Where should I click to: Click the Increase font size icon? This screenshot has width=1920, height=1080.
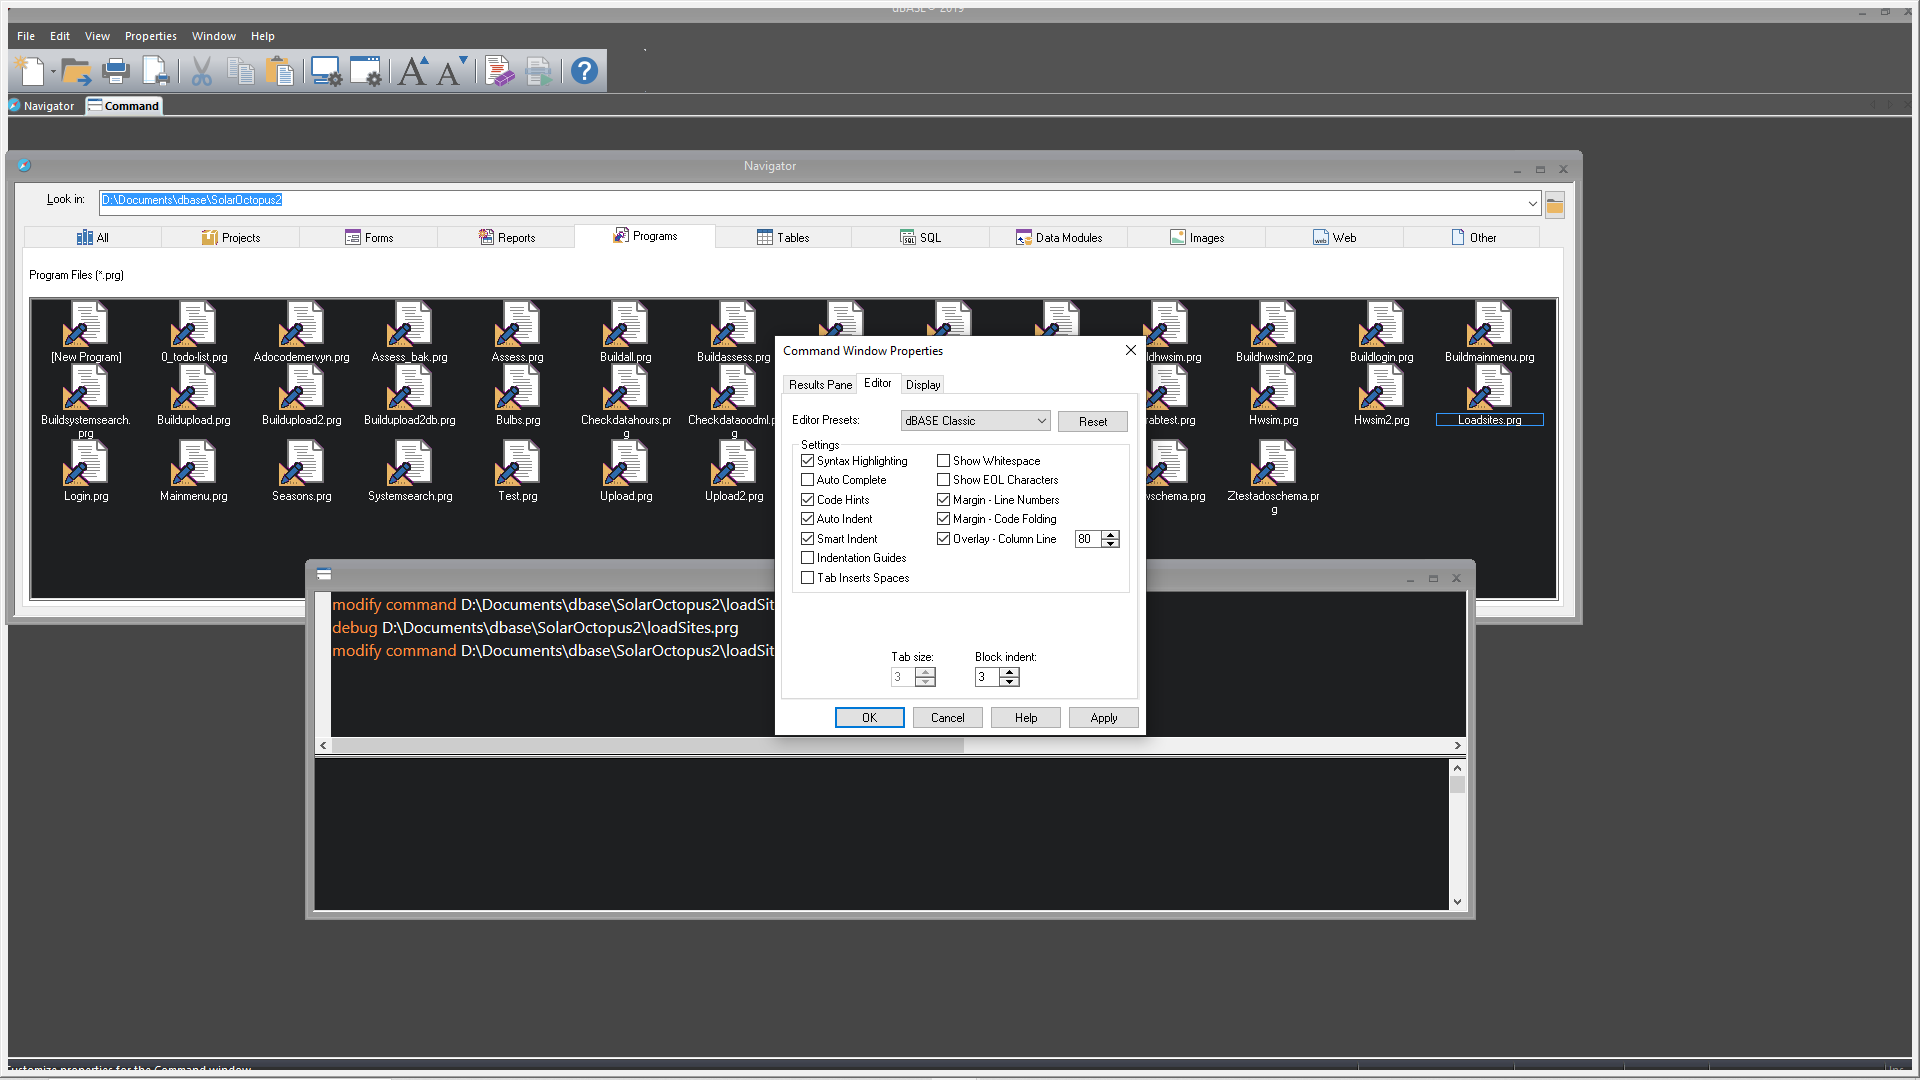[412, 71]
